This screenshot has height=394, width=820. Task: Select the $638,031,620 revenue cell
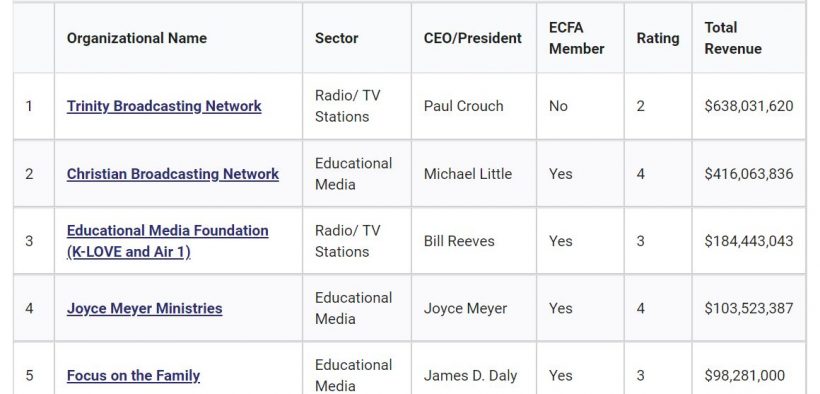[x=749, y=106]
